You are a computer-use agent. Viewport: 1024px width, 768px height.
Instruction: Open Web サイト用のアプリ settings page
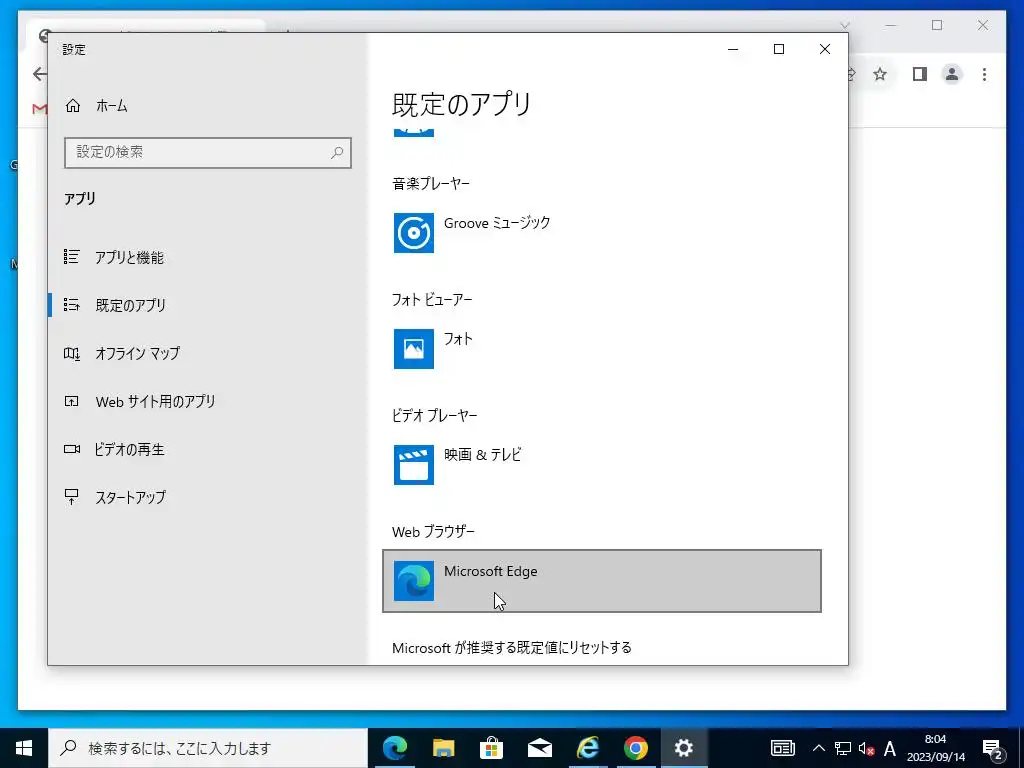click(x=208, y=401)
